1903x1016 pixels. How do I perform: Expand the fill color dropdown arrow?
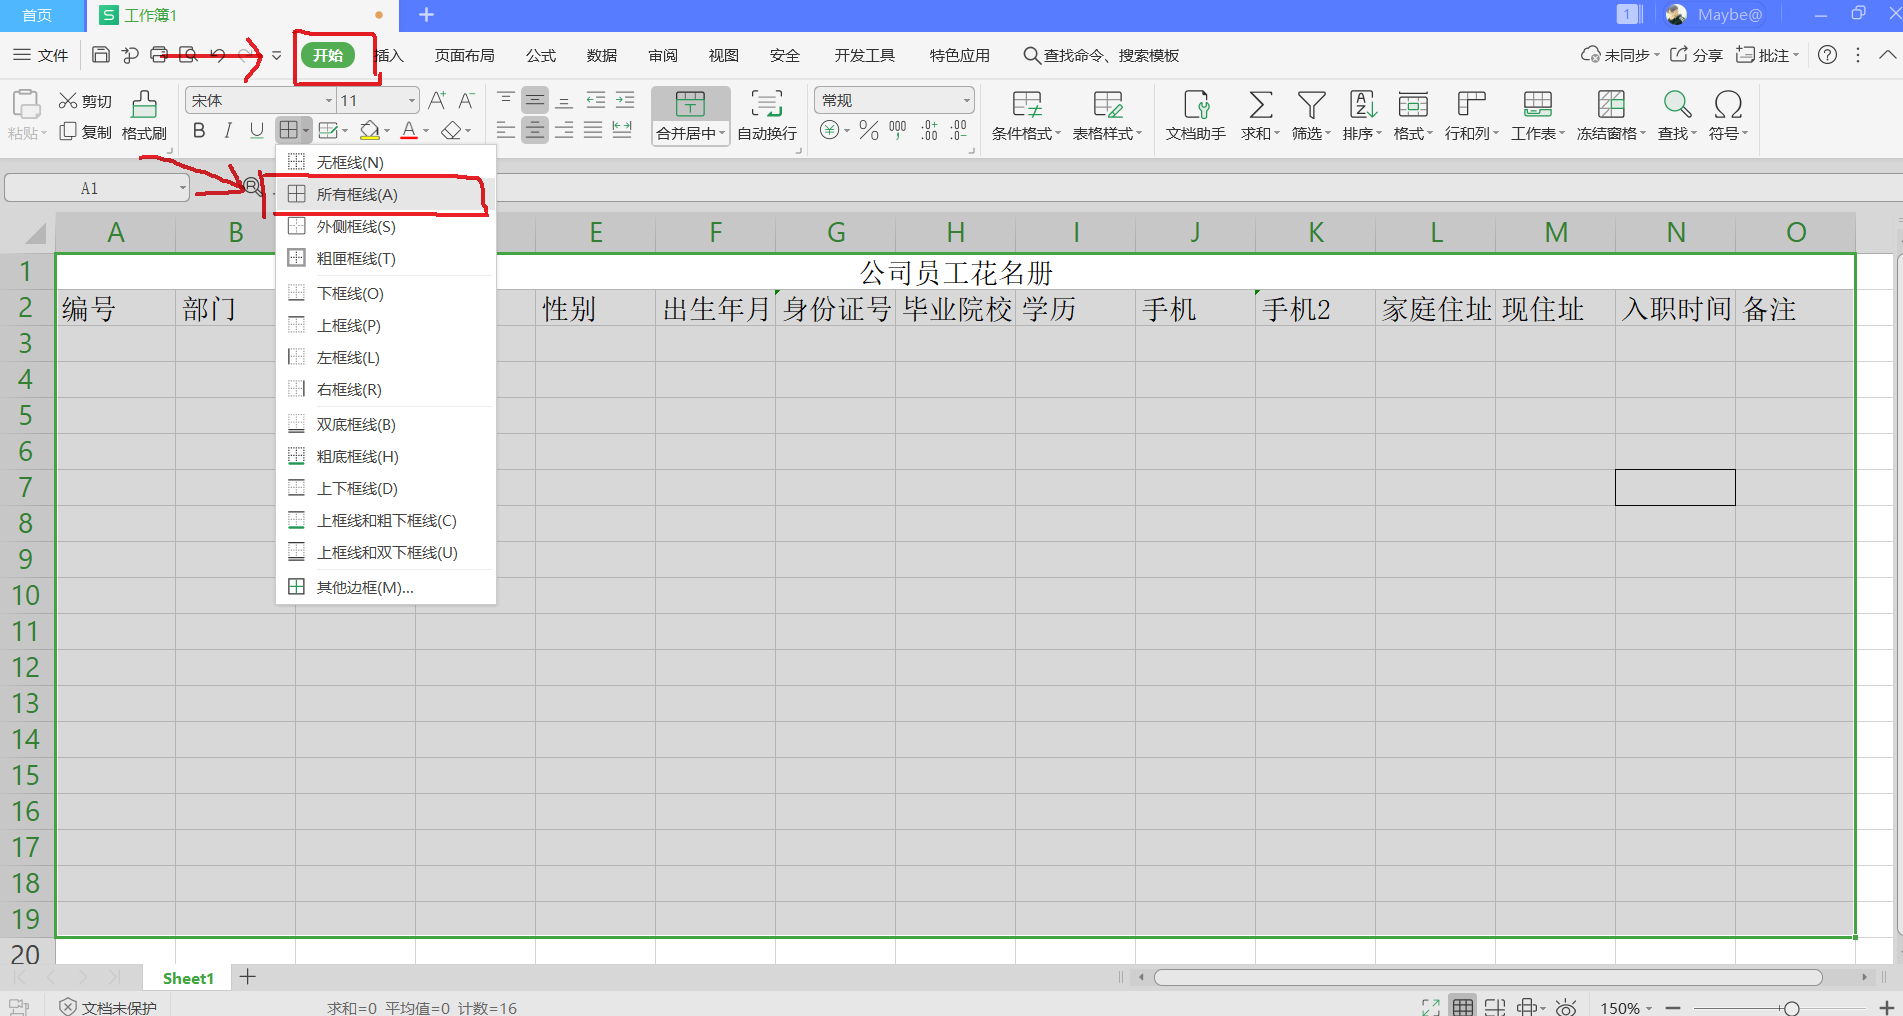coord(387,131)
